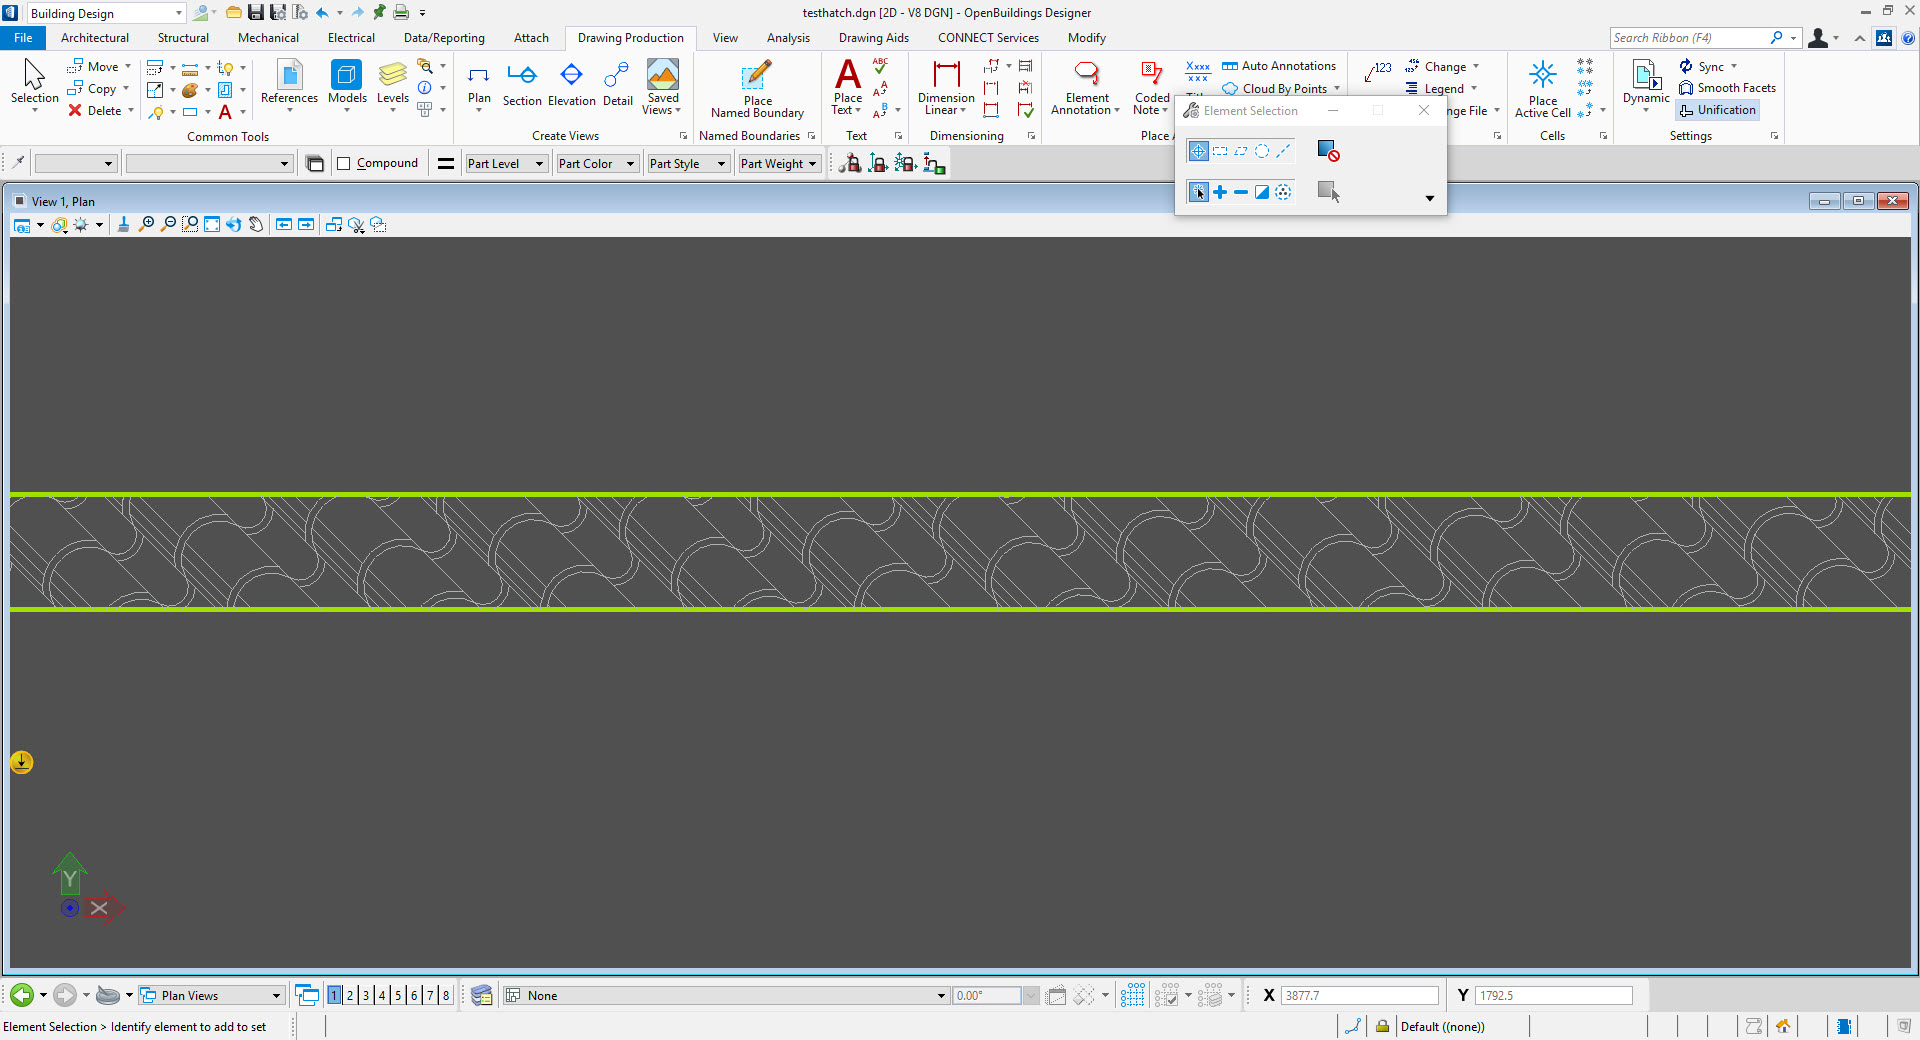1920x1040 pixels.
Task: Click the Clip Volume scissors icon
Action: tap(356, 225)
